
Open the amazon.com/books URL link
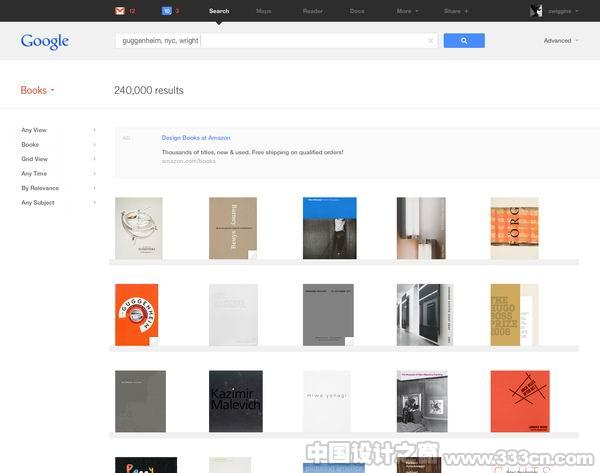click(x=189, y=161)
